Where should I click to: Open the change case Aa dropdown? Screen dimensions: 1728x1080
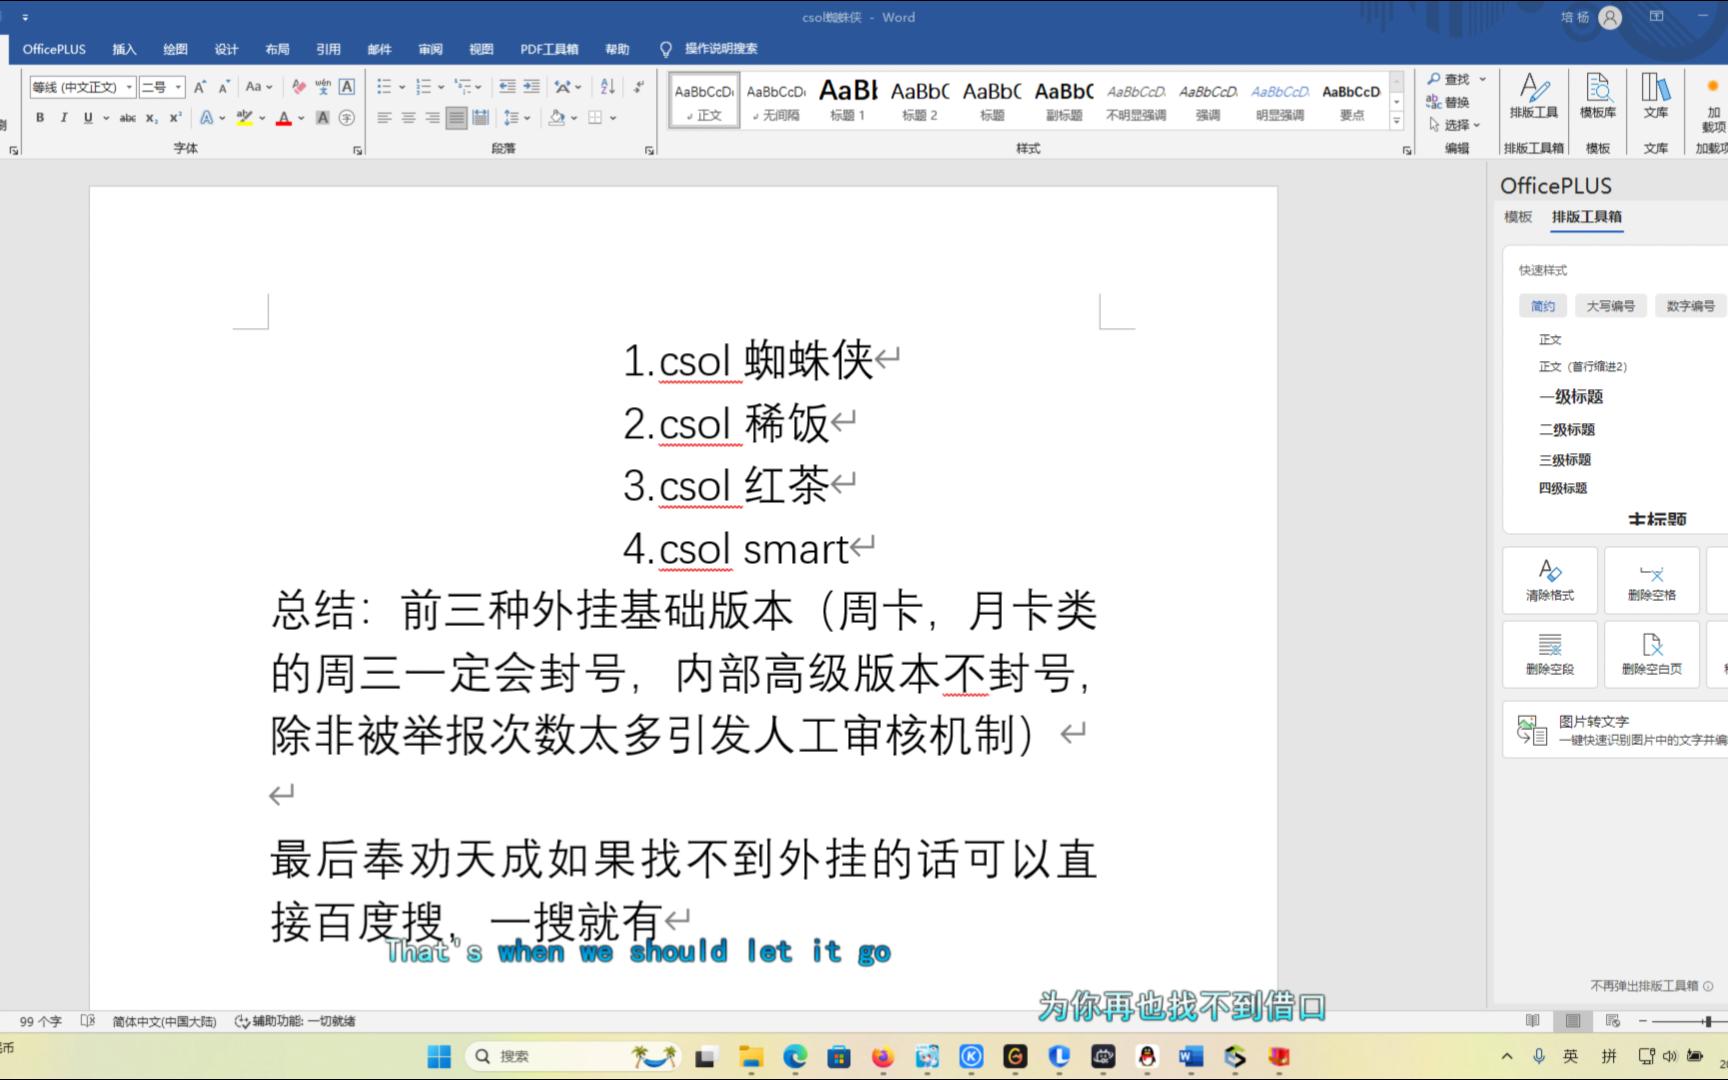point(259,87)
